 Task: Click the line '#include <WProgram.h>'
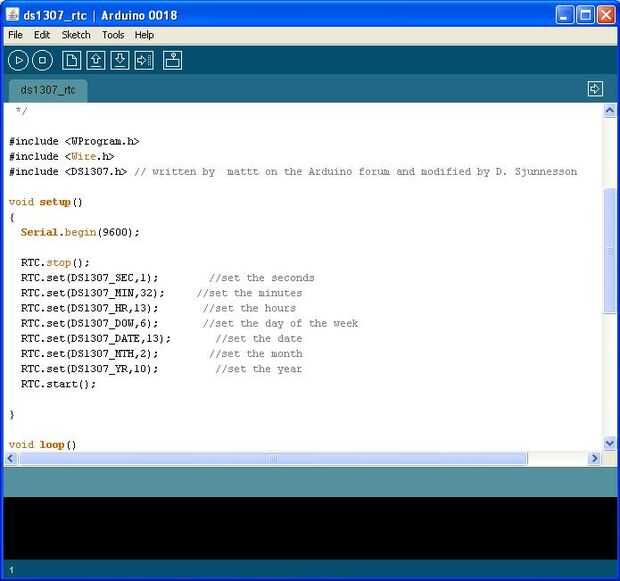click(x=74, y=141)
